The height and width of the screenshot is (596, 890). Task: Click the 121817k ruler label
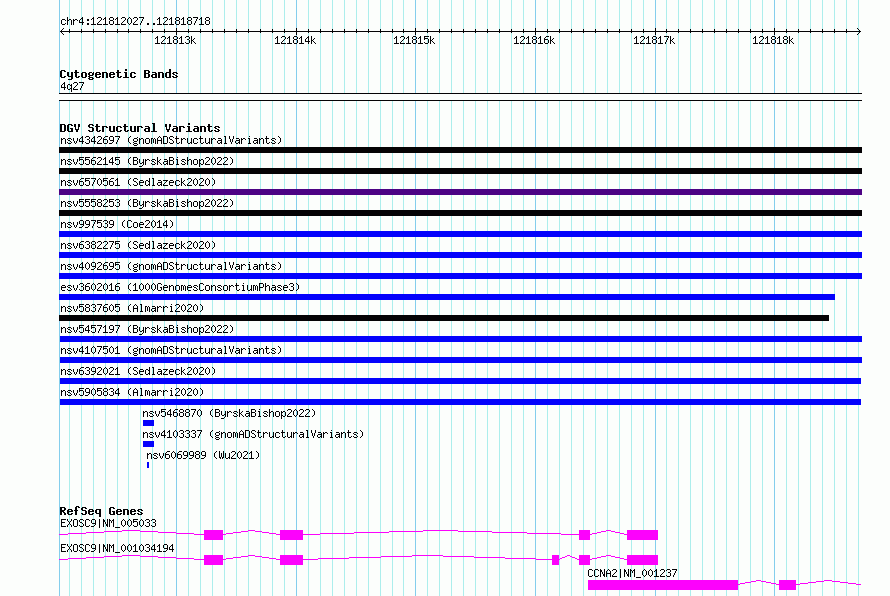point(654,40)
